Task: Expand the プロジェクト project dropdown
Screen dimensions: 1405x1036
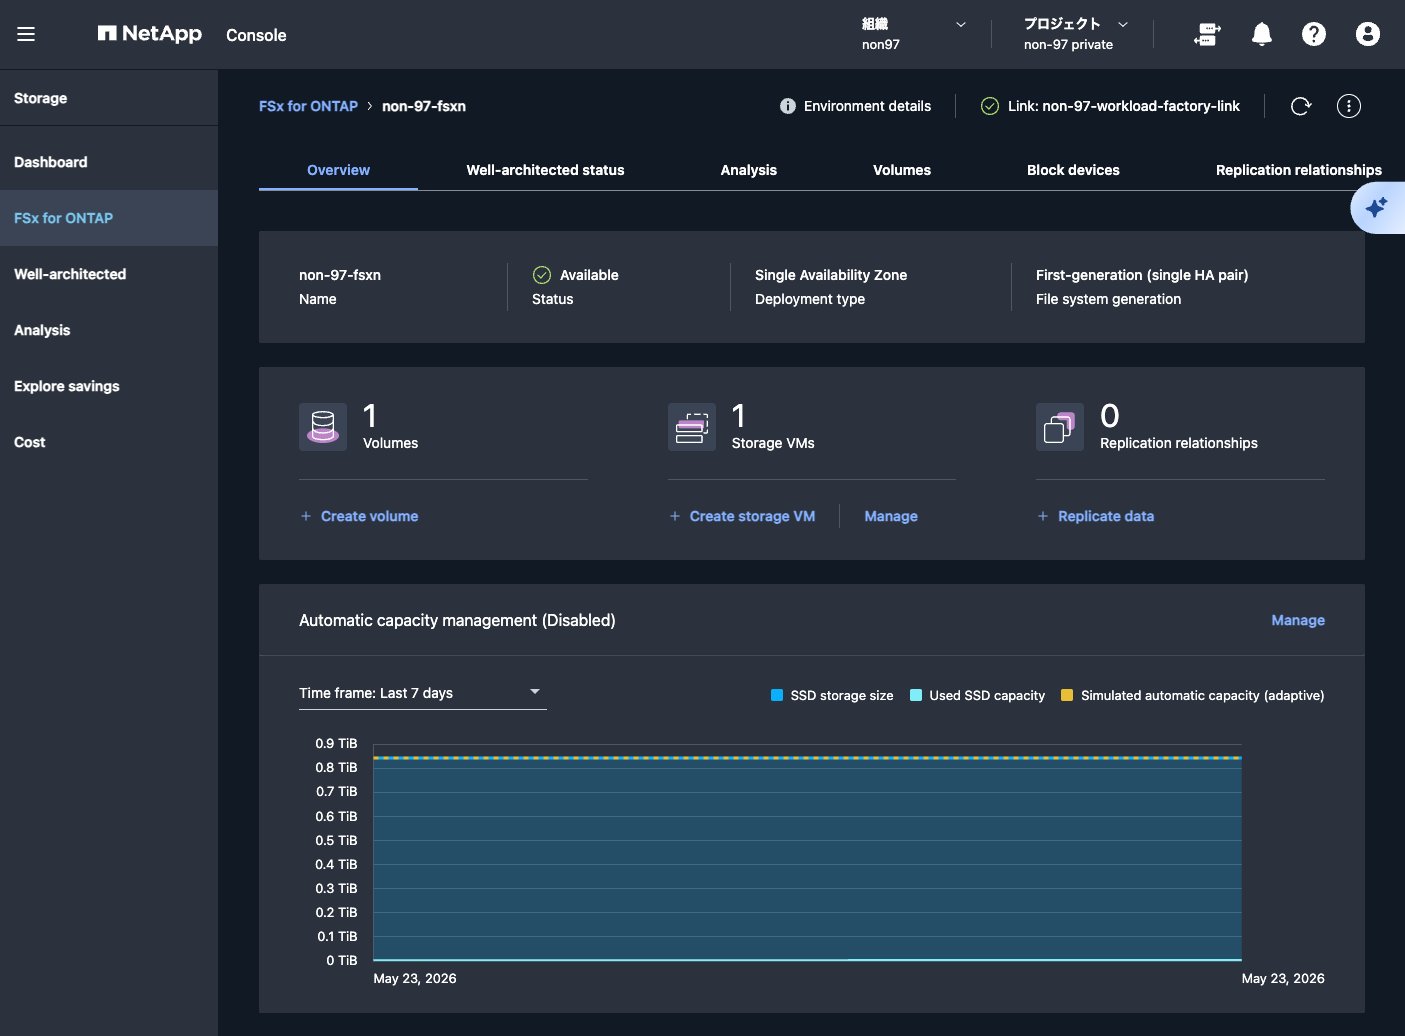Action: click(x=1076, y=34)
